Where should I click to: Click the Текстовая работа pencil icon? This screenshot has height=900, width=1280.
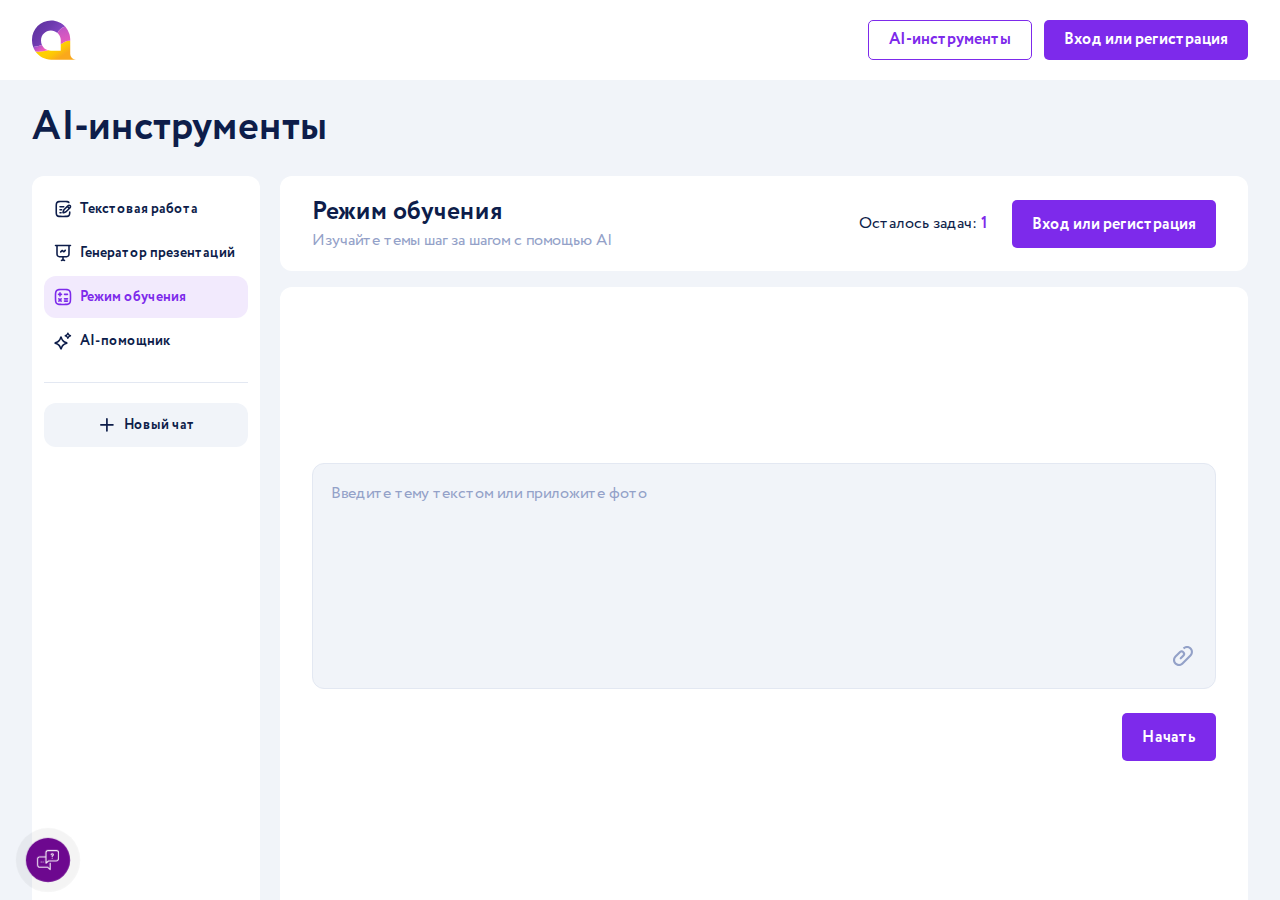pyautogui.click(x=63, y=209)
